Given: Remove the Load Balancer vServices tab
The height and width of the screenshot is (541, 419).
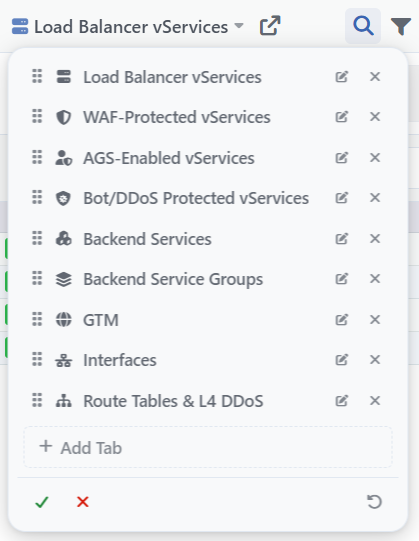Looking at the screenshot, I should [x=375, y=77].
